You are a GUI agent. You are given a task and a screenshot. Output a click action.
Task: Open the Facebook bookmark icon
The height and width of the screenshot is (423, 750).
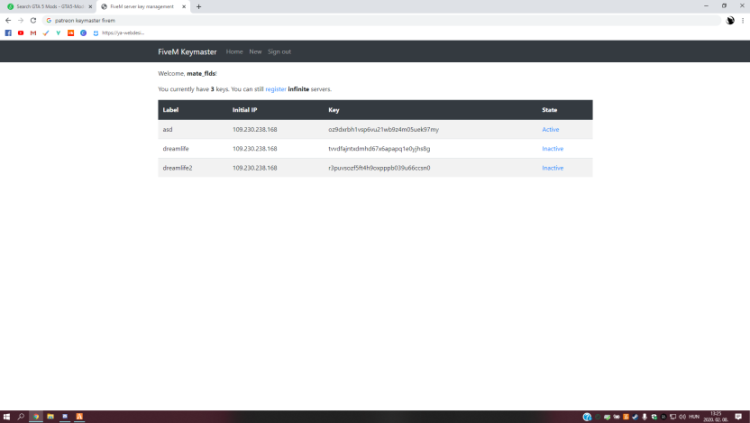click(8, 33)
